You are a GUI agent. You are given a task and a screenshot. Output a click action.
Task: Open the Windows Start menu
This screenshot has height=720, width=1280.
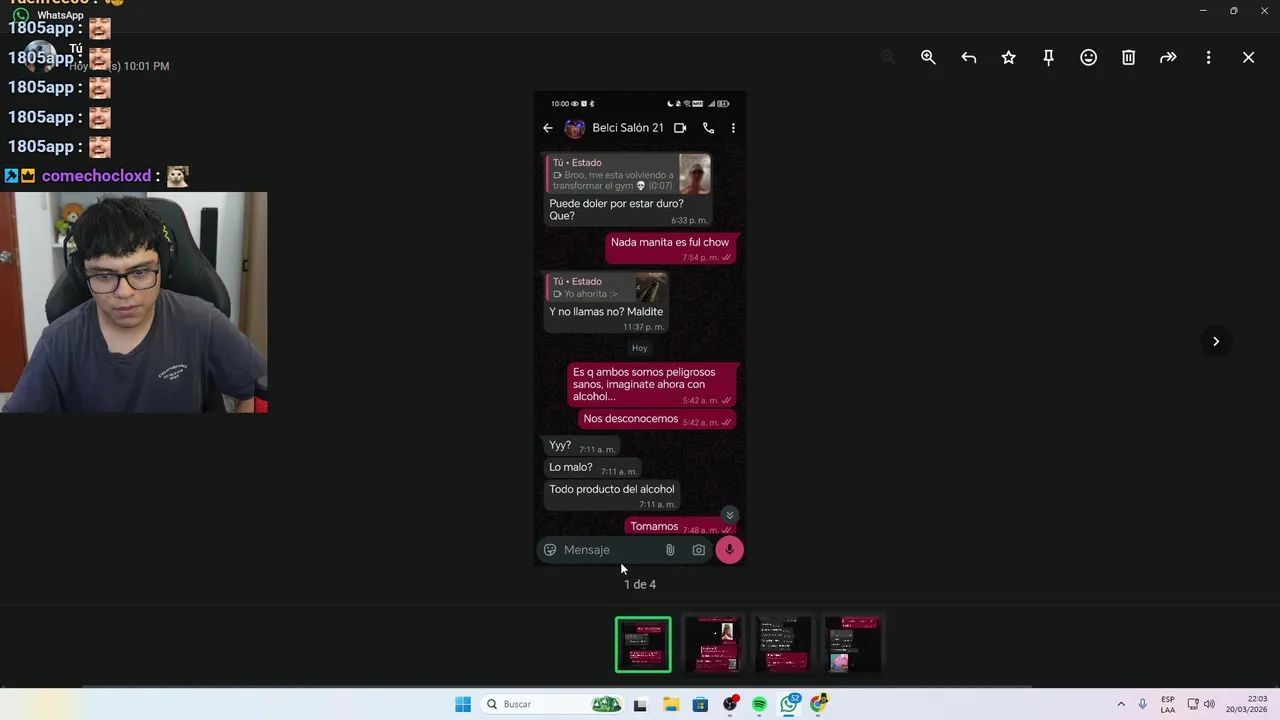pos(463,704)
